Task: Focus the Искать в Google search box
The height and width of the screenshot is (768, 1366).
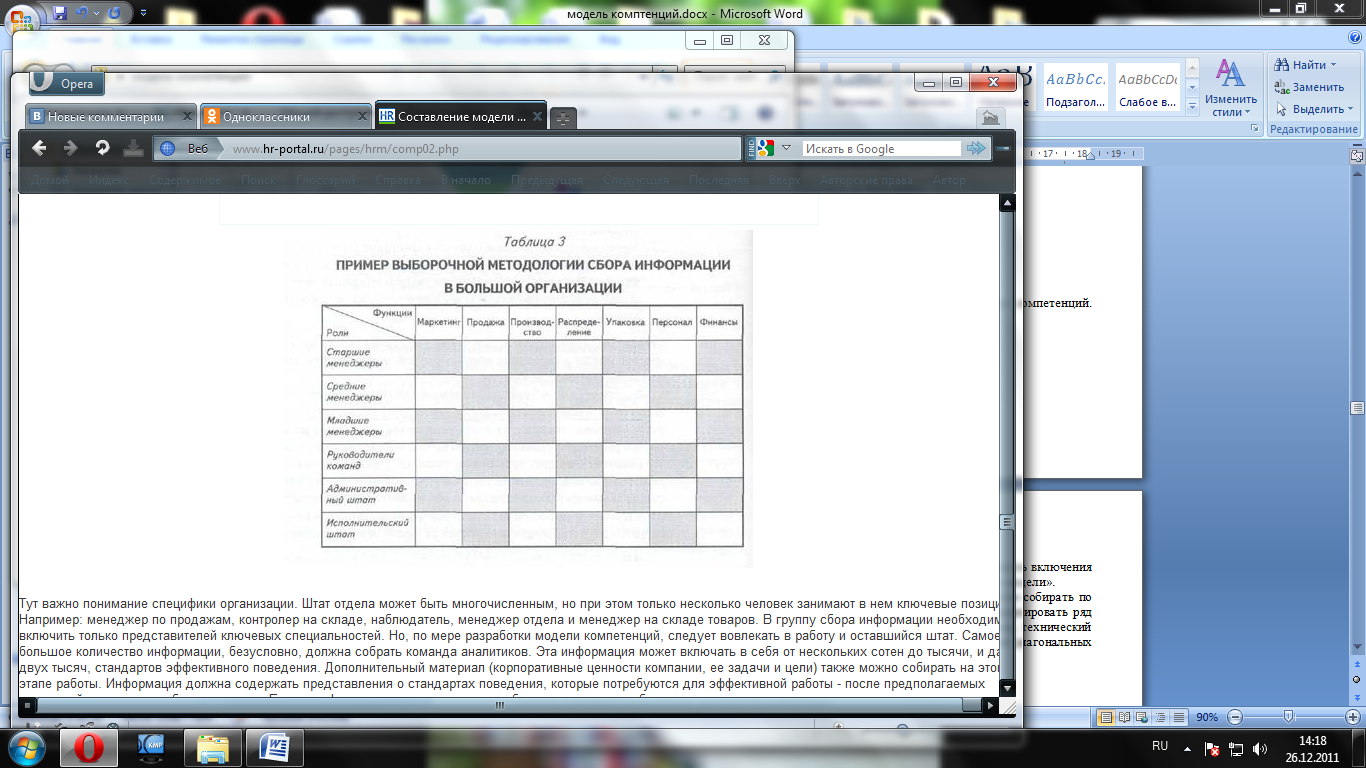Action: [x=881, y=149]
